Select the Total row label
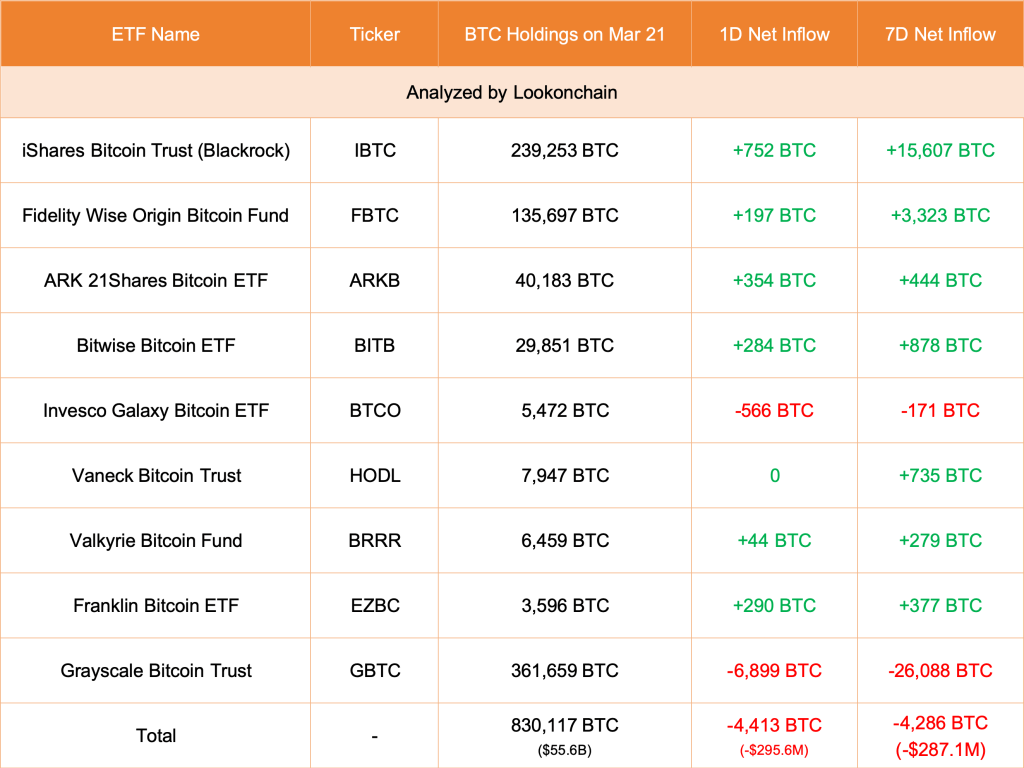 155,736
